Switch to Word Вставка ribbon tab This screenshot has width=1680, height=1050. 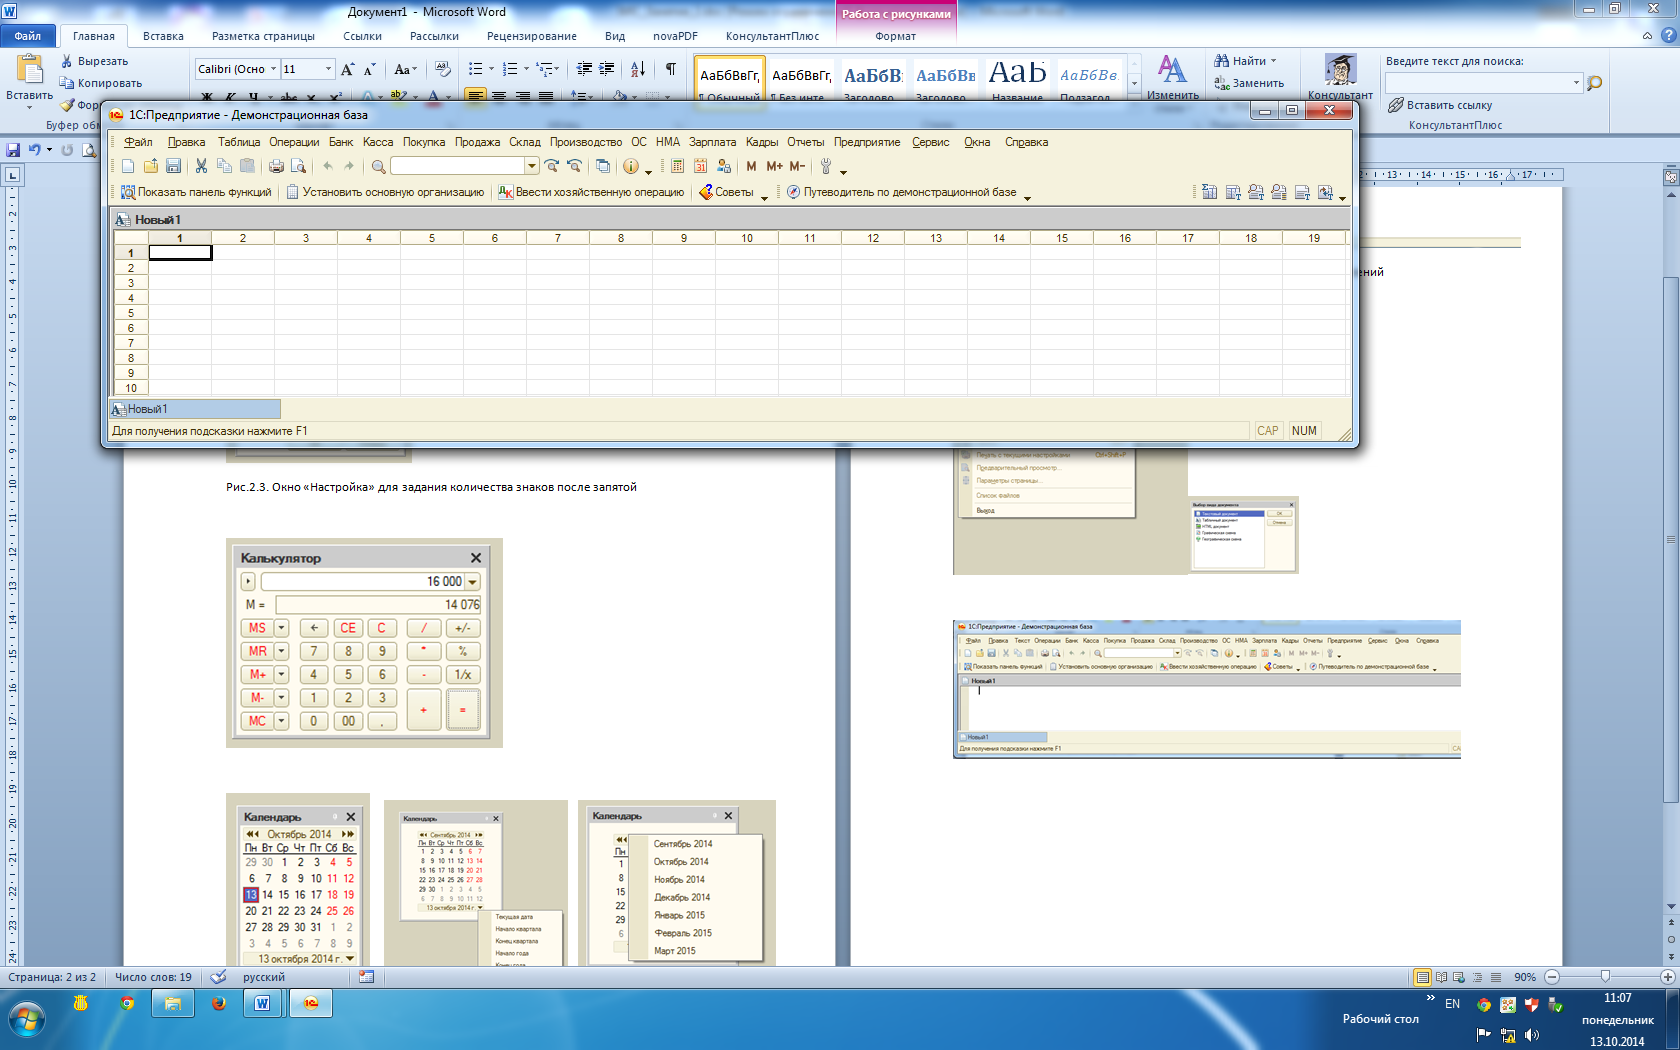[163, 36]
